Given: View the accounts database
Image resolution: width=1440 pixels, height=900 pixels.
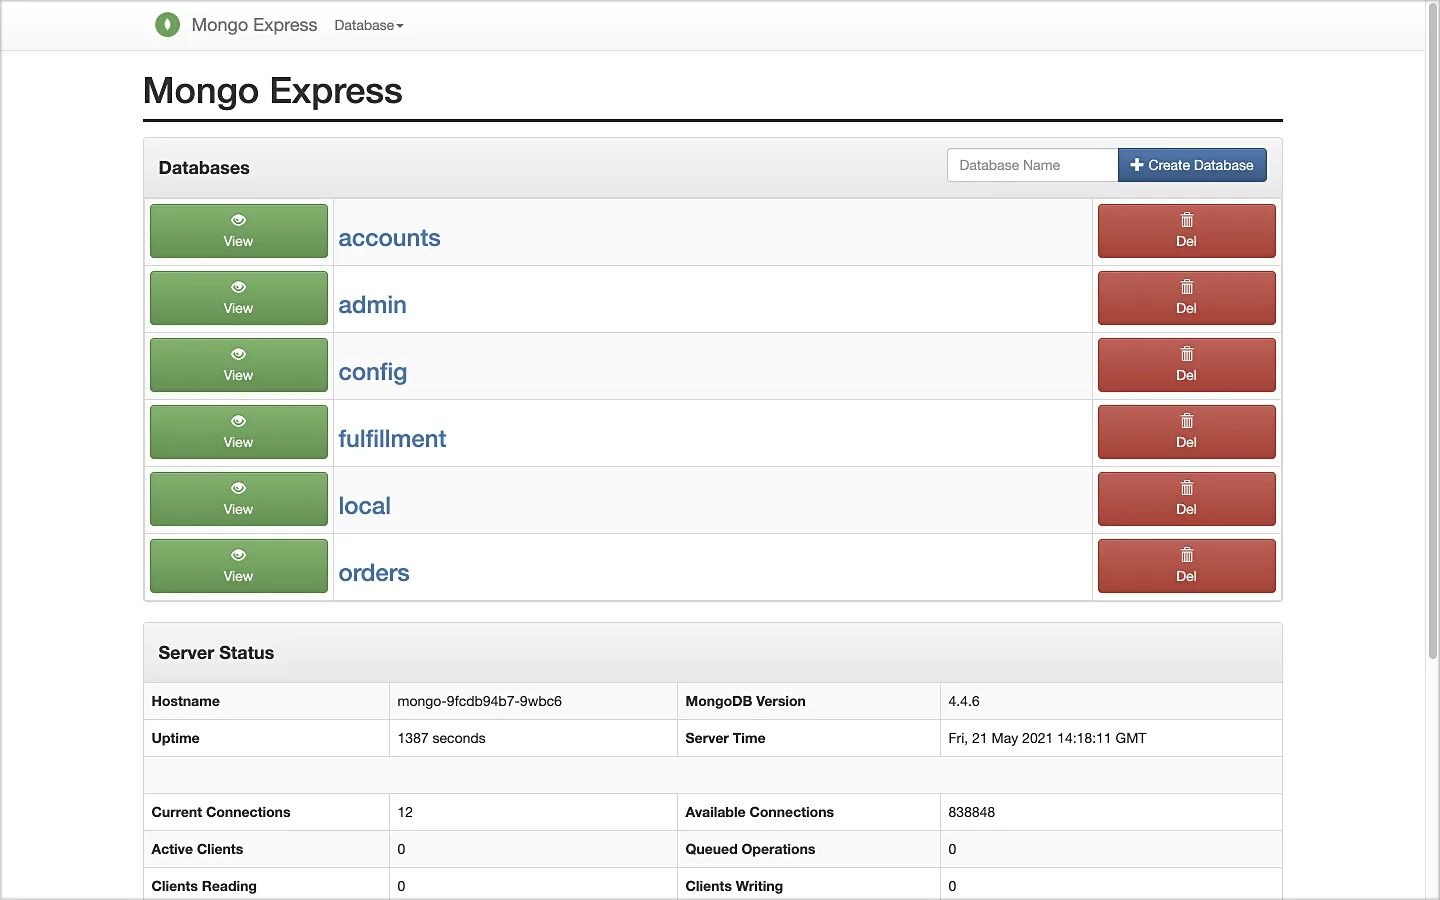Looking at the screenshot, I should pyautogui.click(x=239, y=231).
